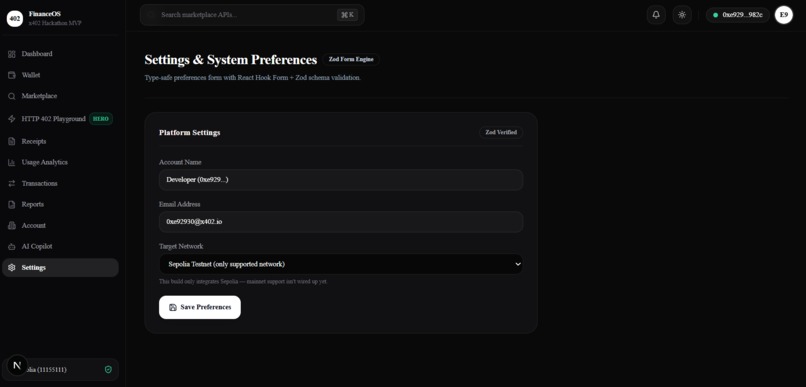
Task: Open HTTP 402 Playground
Action: [x=60, y=119]
